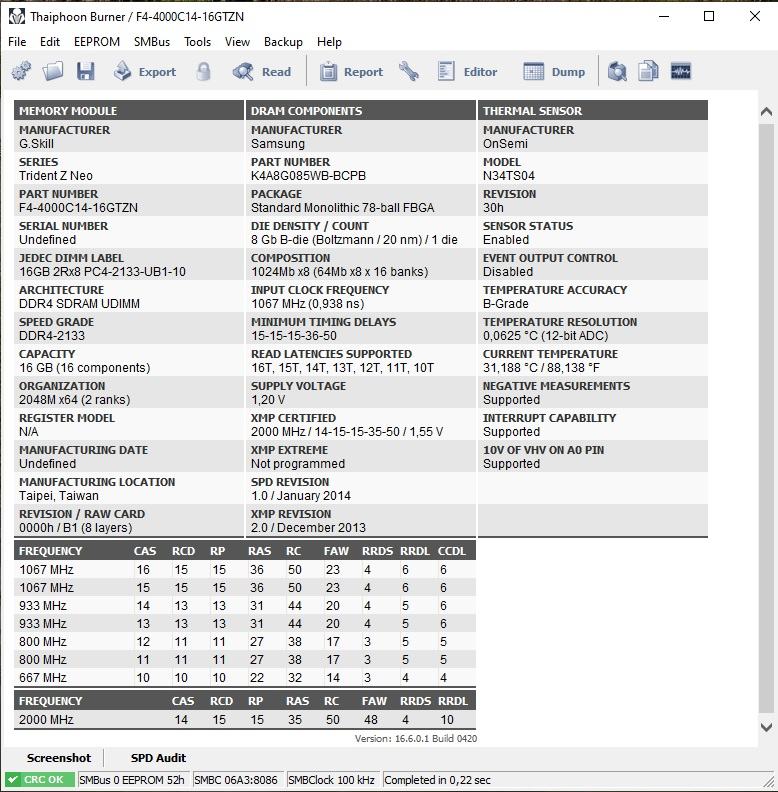
Task: Click the DDR4 SDRAM UDIMM architecture value
Action: point(79,304)
